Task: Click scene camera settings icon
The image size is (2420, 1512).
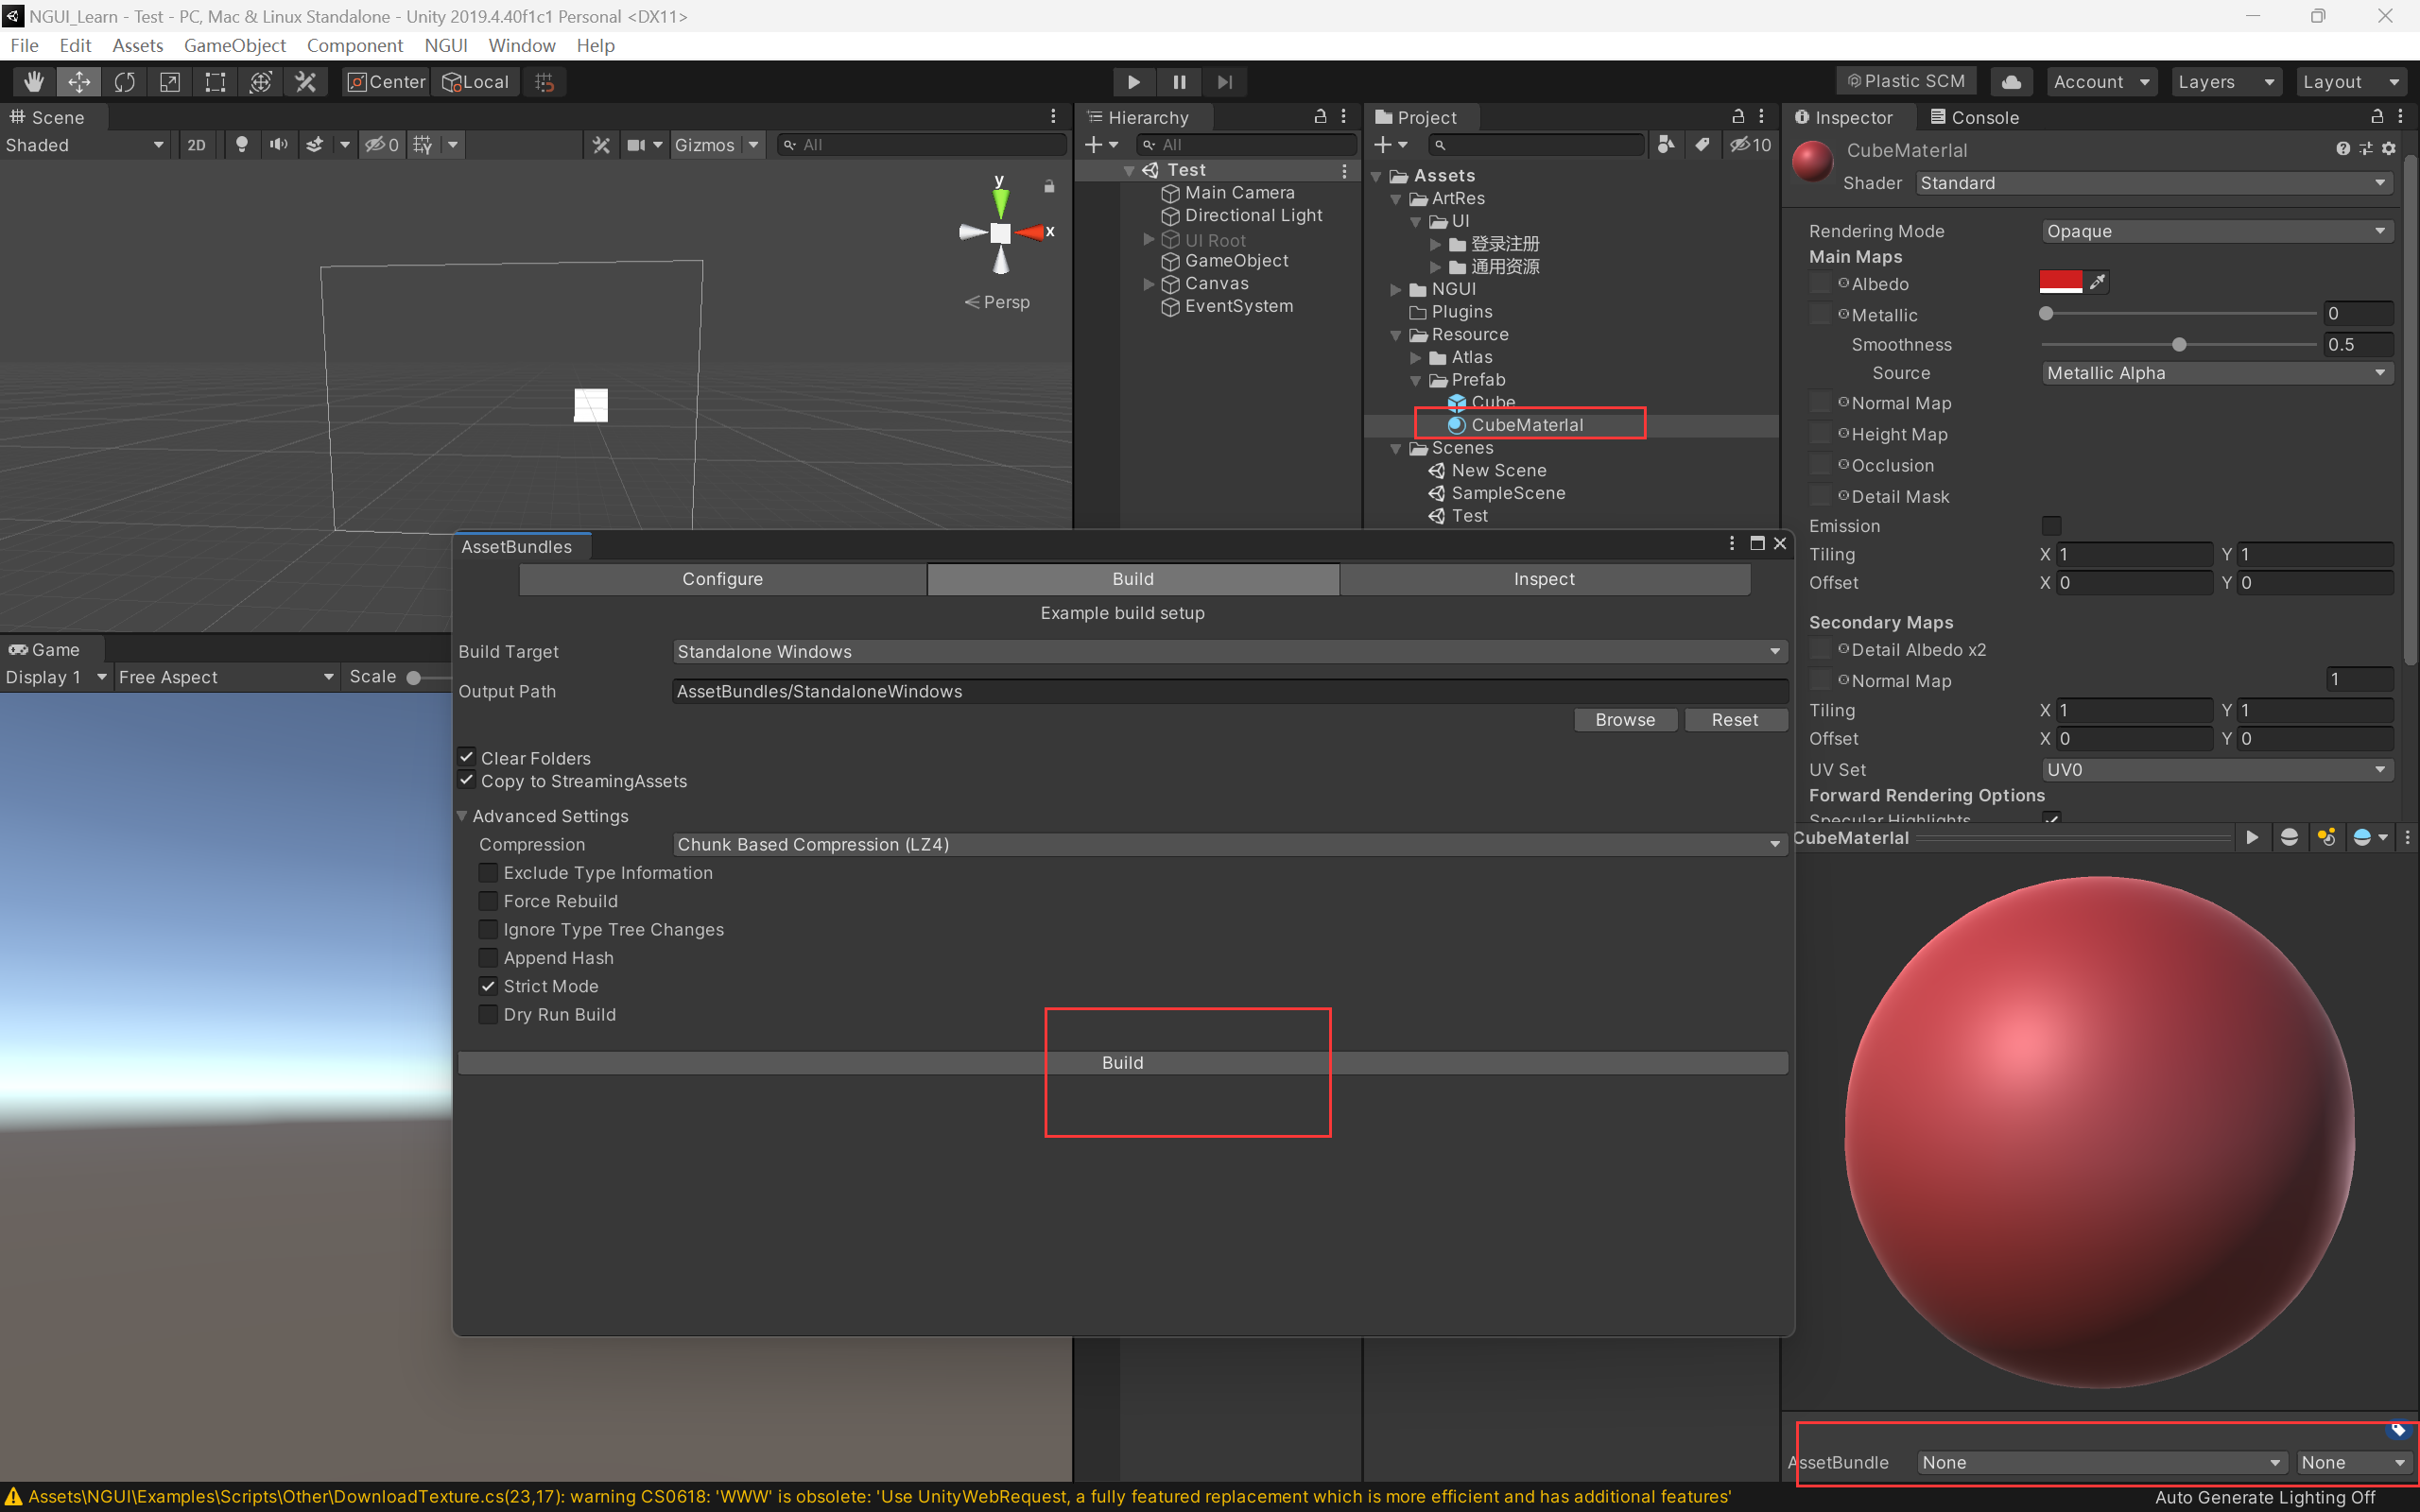Action: pyautogui.click(x=636, y=145)
